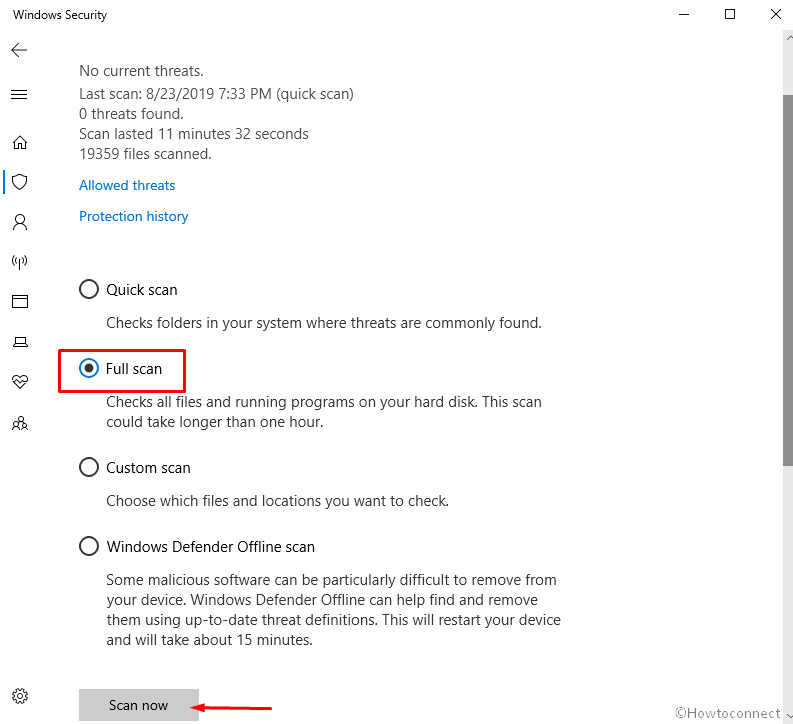Viewport: 793px width, 724px height.
Task: Click the 'Last scan: 8/23/2019 7:33 PM' line
Action: (216, 94)
